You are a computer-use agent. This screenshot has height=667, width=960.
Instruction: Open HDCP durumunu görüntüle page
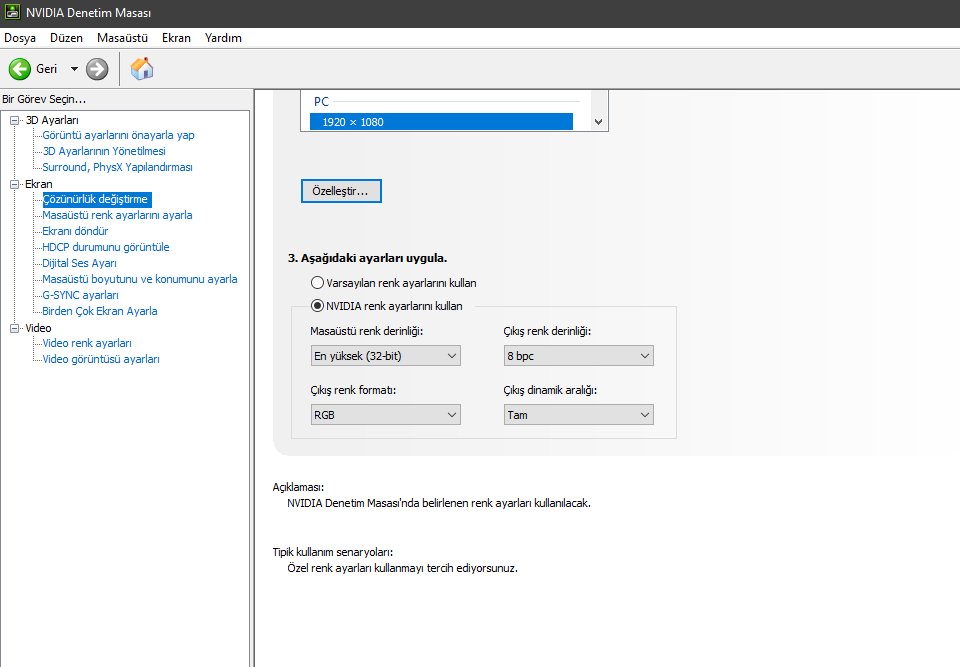(105, 247)
